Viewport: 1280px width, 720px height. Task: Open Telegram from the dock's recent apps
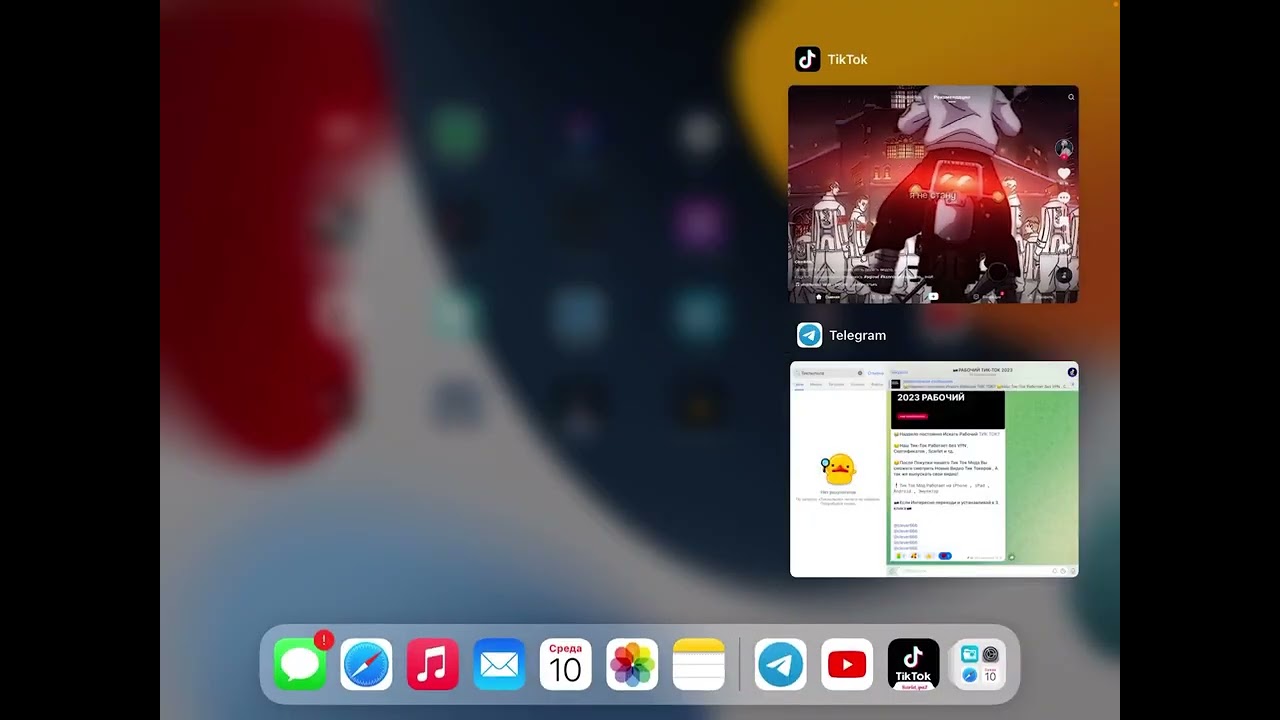(781, 665)
